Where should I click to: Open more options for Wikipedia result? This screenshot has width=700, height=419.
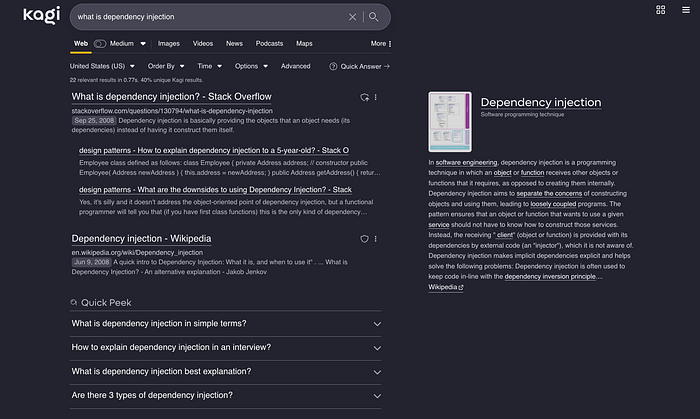(375, 239)
